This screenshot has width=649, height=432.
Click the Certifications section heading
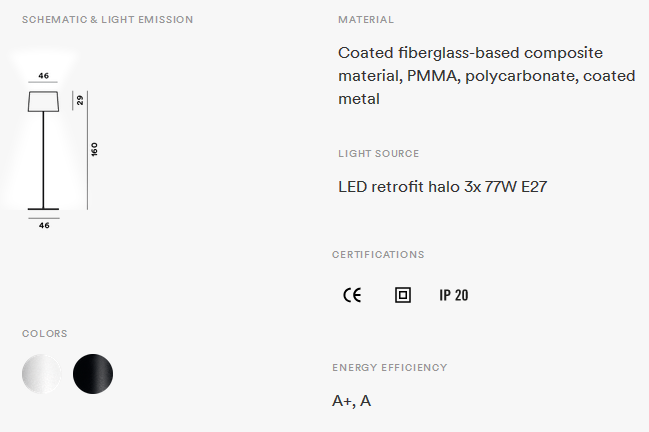click(378, 254)
